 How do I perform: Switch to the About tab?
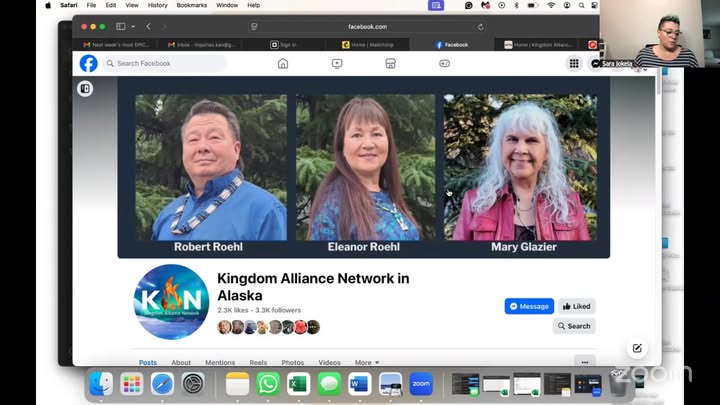[x=181, y=363]
